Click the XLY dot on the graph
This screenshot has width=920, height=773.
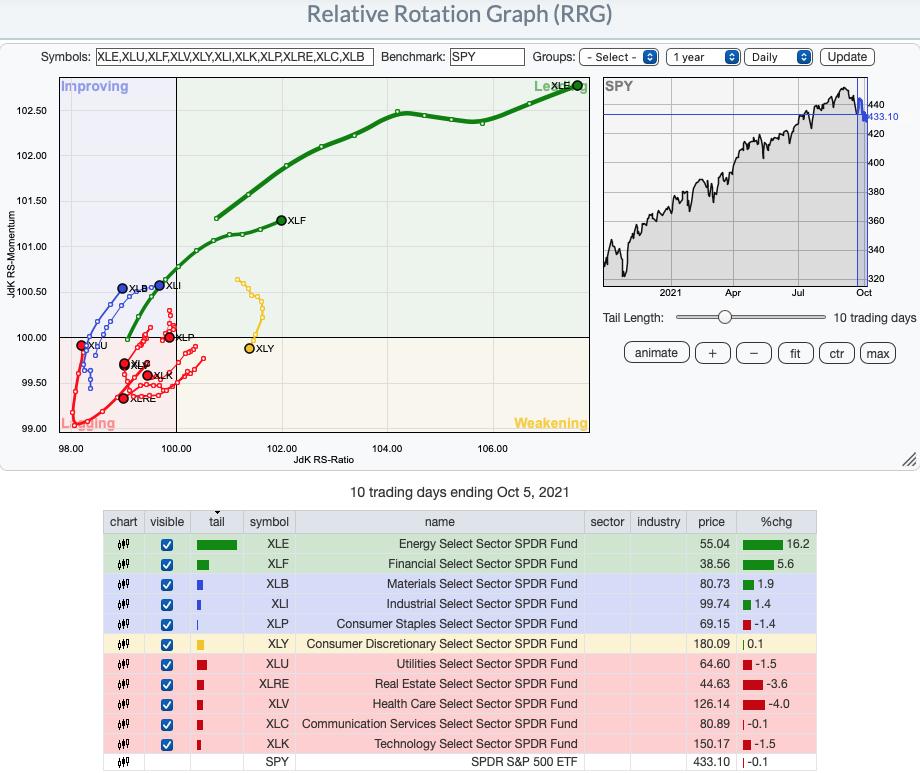(249, 348)
